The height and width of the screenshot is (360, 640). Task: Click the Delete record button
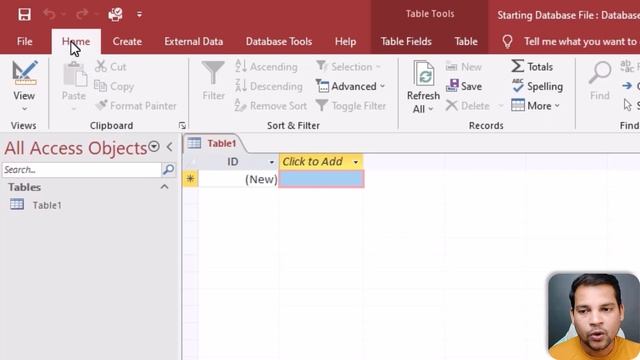pos(467,106)
